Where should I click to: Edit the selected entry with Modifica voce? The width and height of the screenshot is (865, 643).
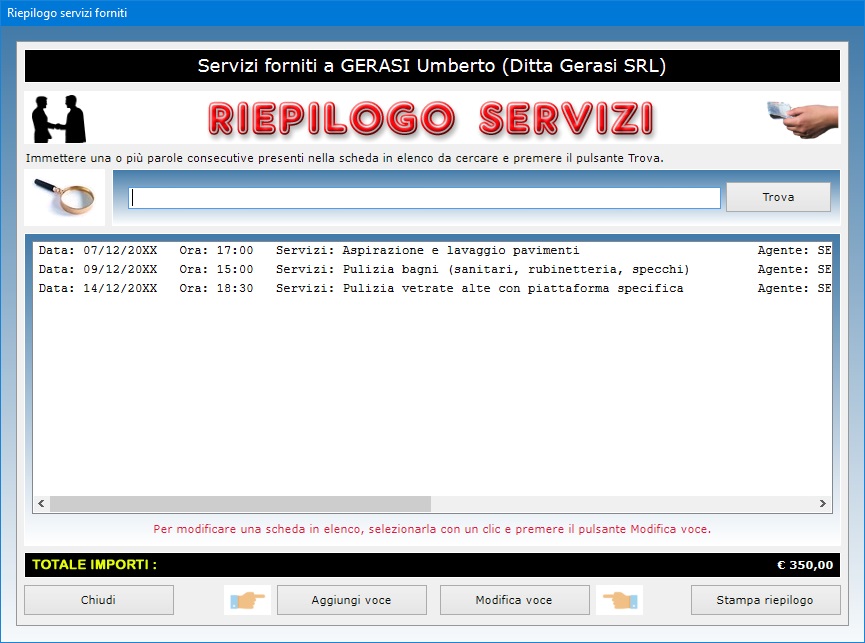click(513, 600)
